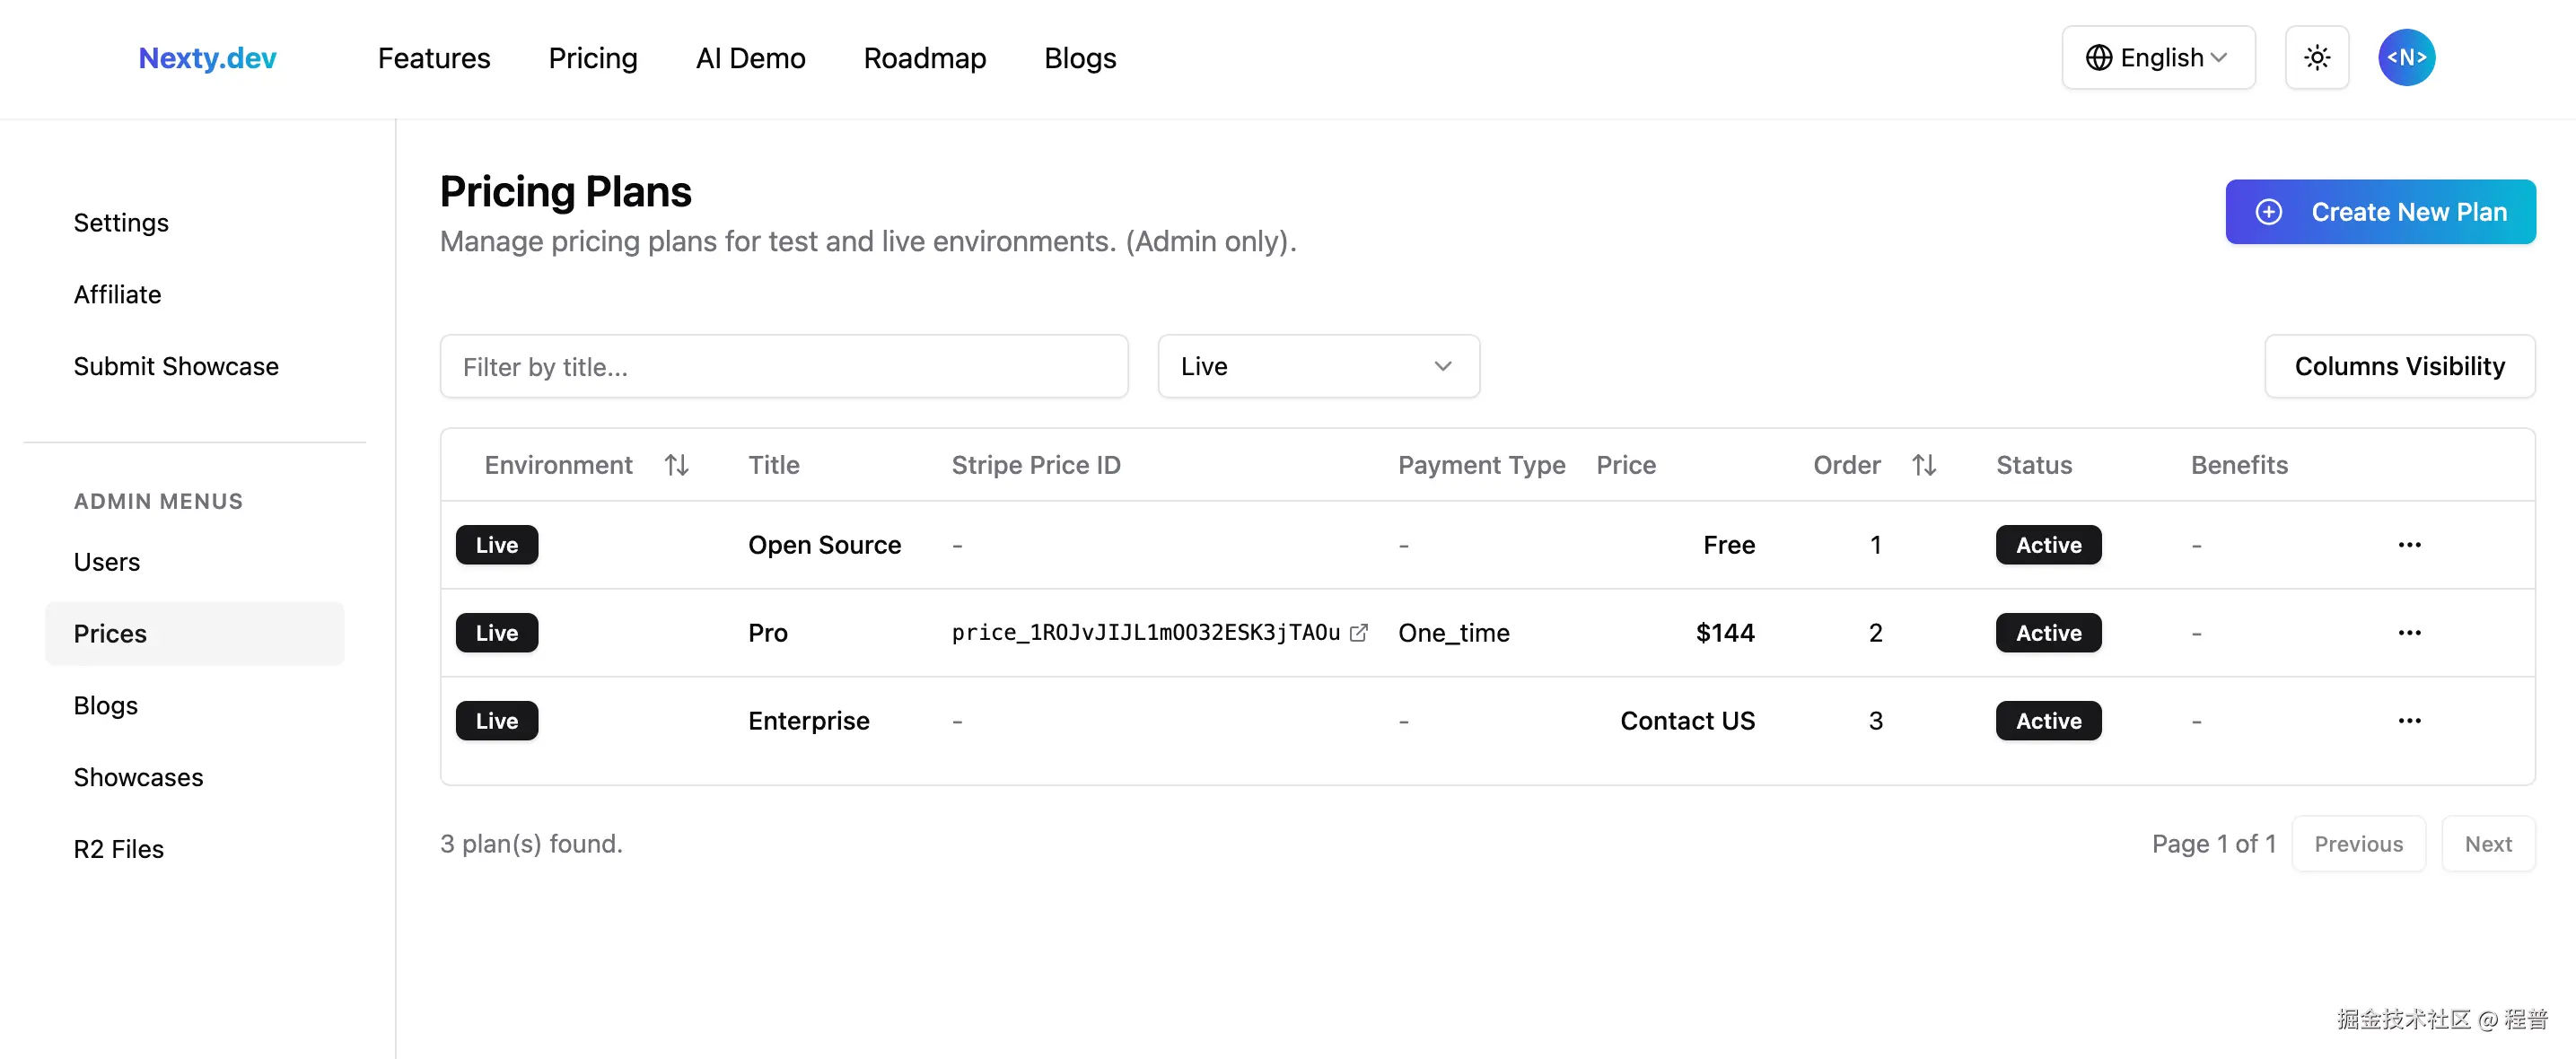Click the Filter by title input field
Screen dimensions: 2576x1059
coord(784,366)
